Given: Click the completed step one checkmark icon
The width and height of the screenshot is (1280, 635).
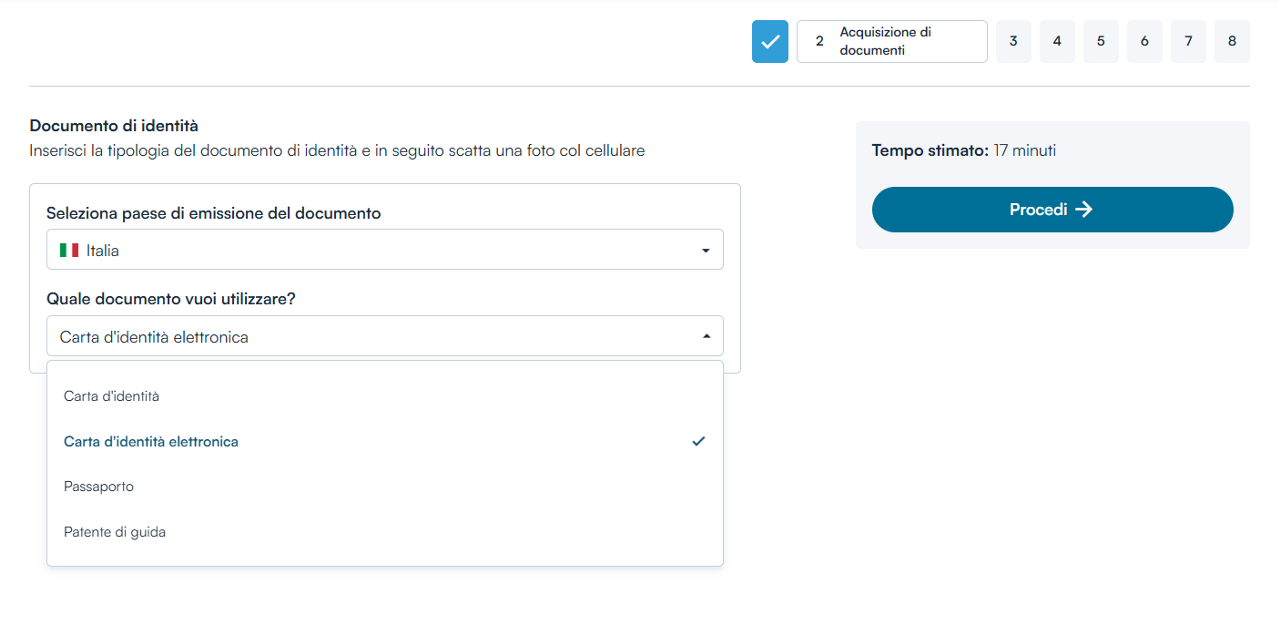Looking at the screenshot, I should 770,42.
